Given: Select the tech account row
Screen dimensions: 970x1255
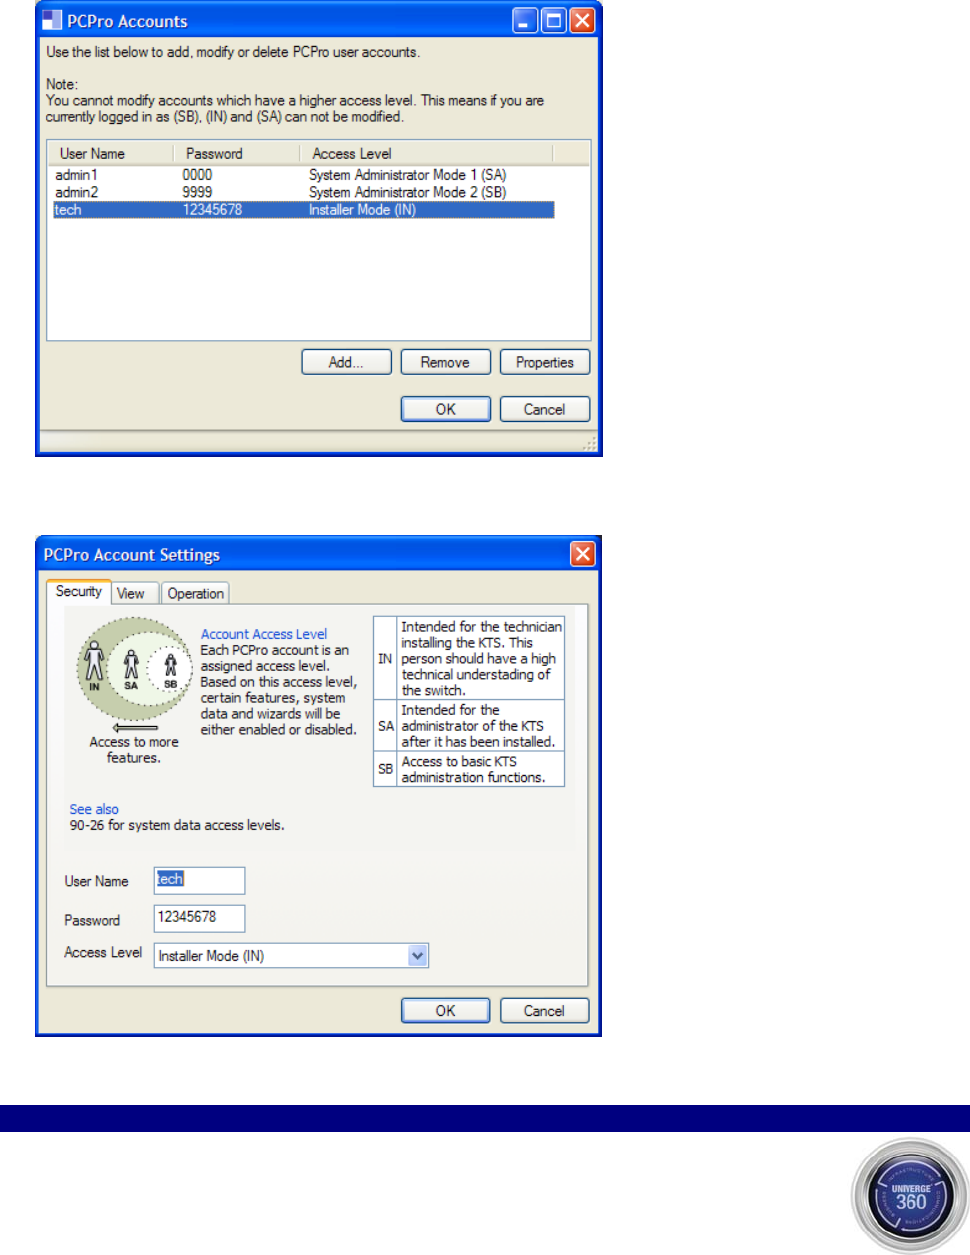Looking at the screenshot, I should click(304, 209).
